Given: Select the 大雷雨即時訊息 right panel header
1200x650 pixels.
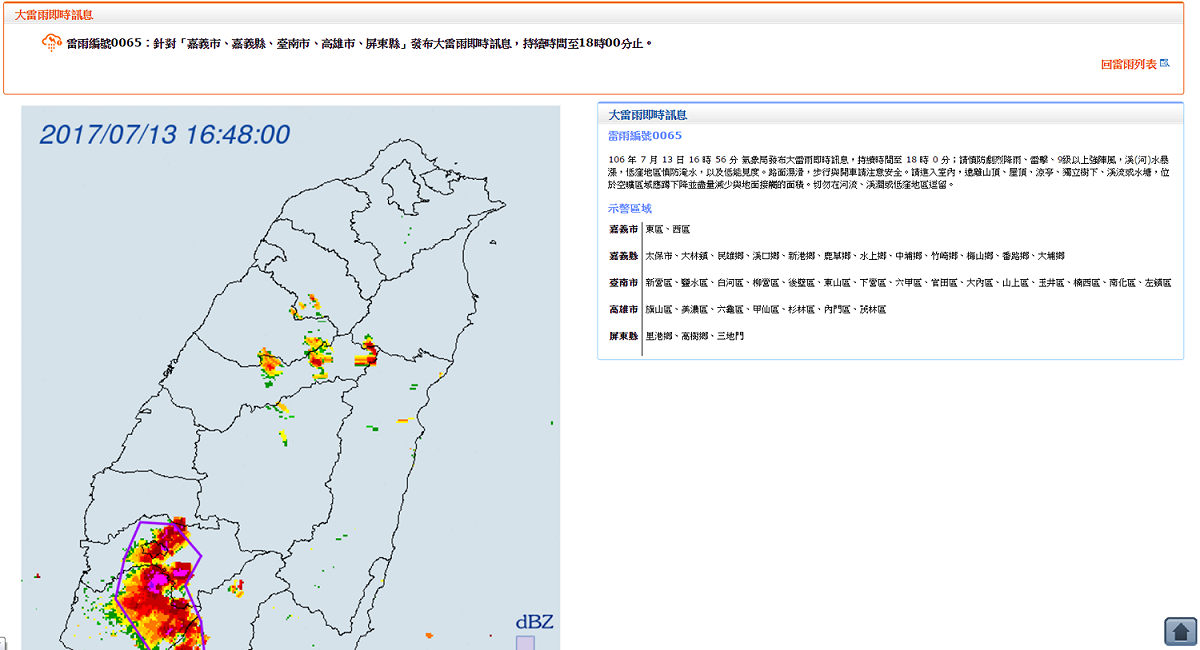Looking at the screenshot, I should coord(646,115).
